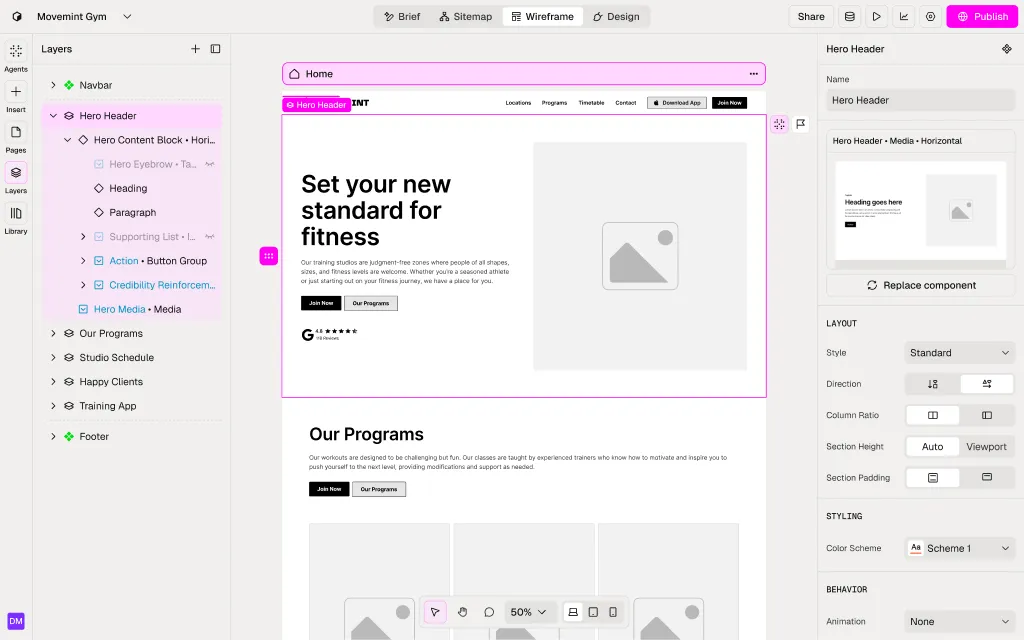Click the preview play icon
Screen dimensions: 1024x640
point(876,16)
